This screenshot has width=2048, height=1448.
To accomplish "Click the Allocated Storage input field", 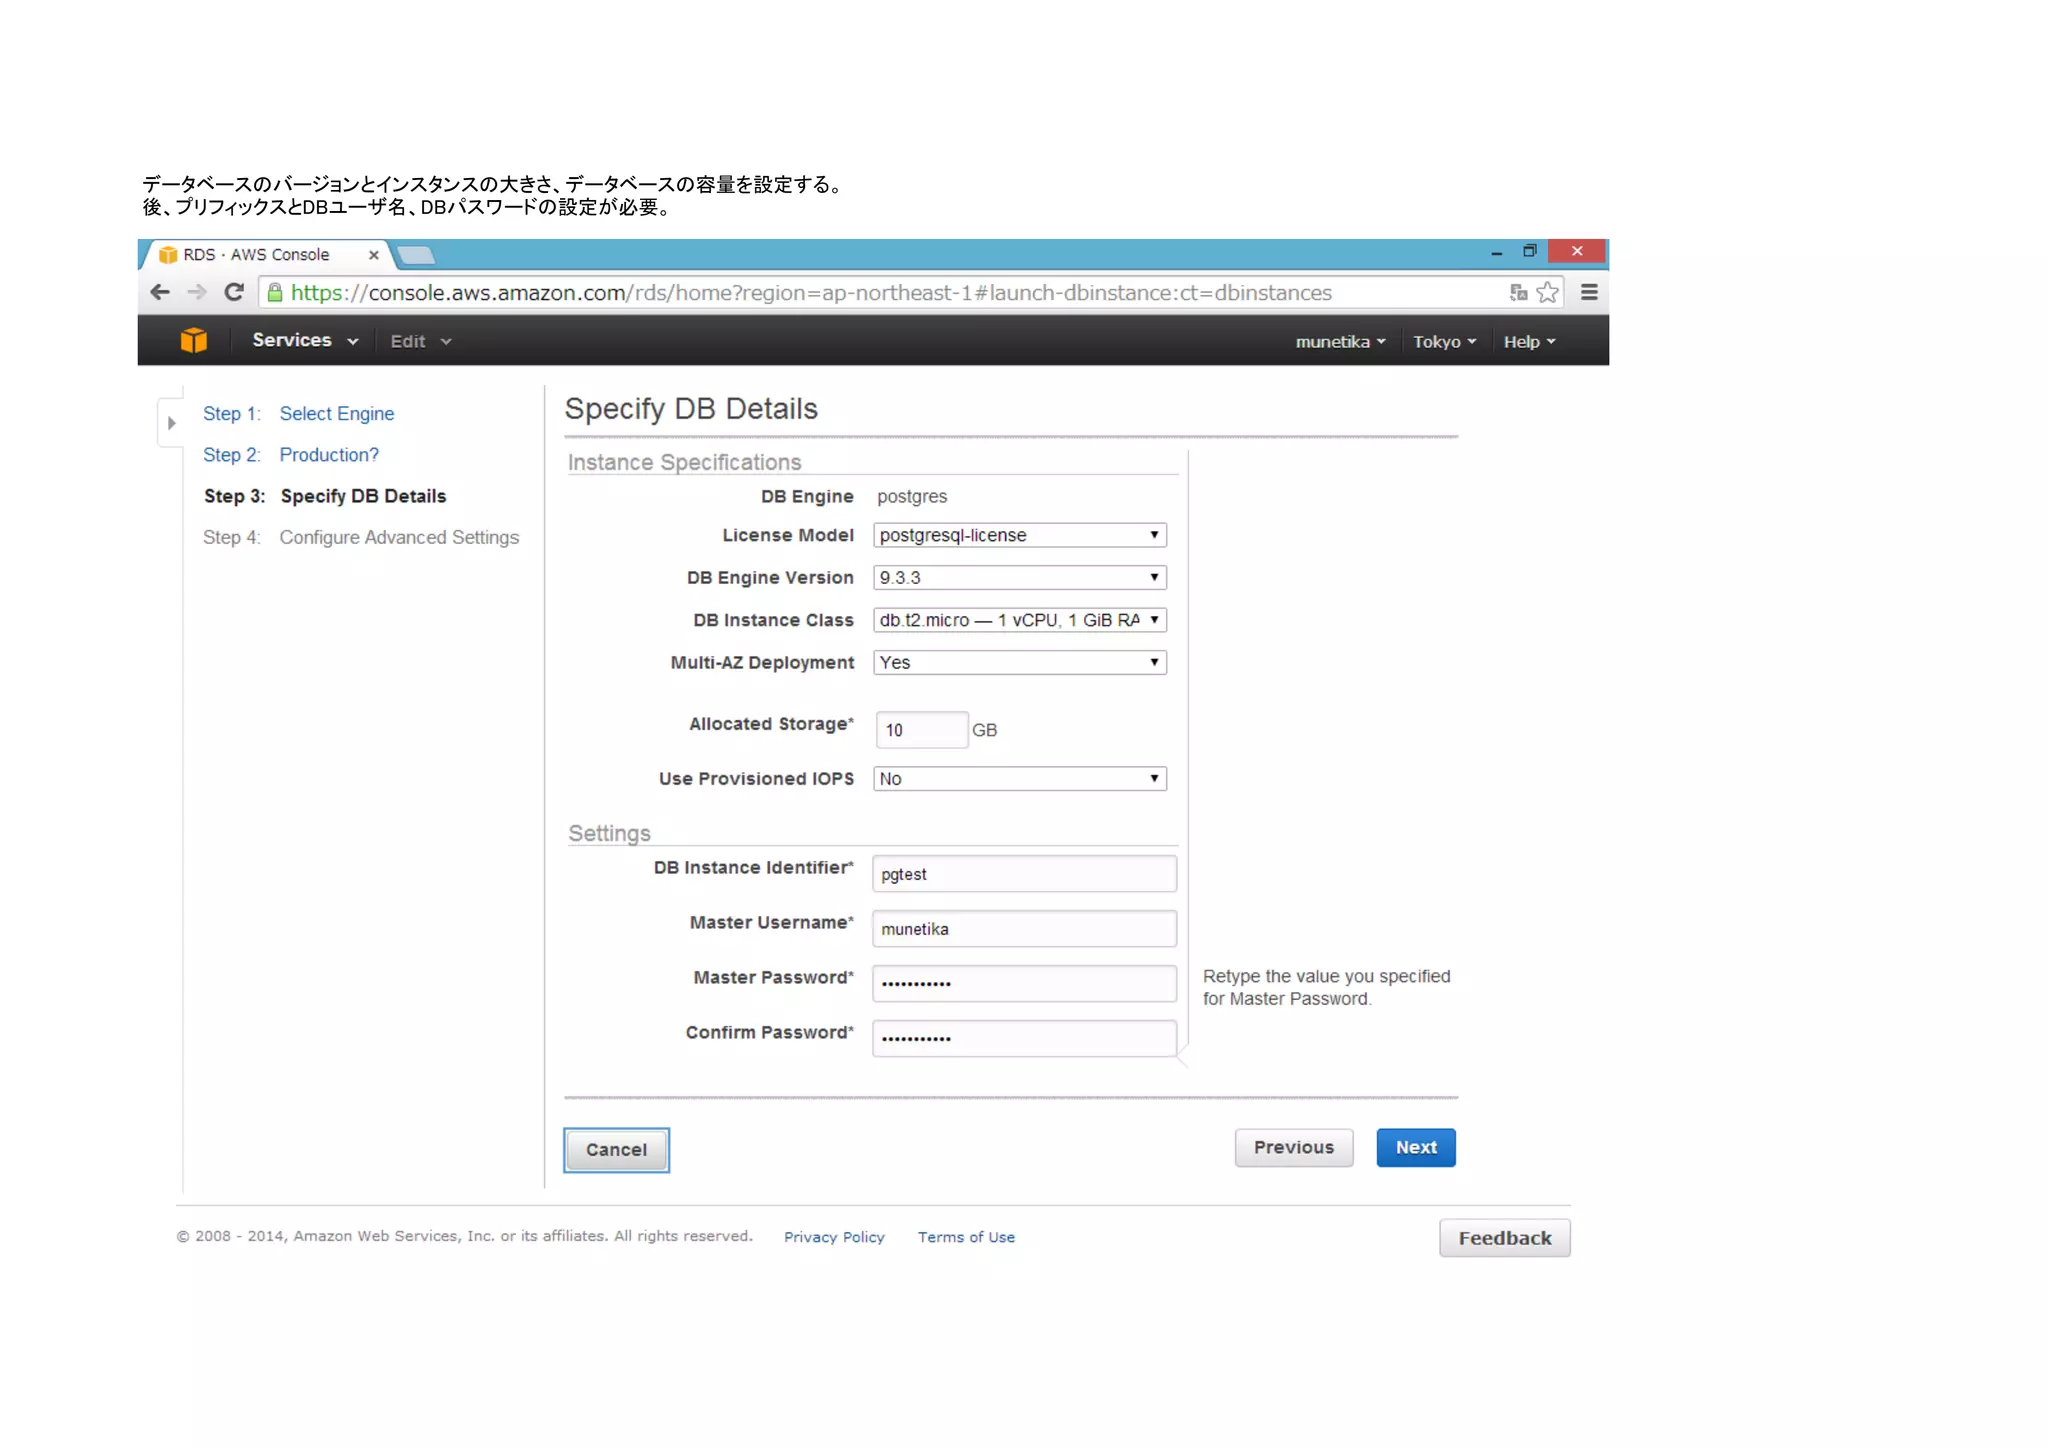I will point(921,730).
